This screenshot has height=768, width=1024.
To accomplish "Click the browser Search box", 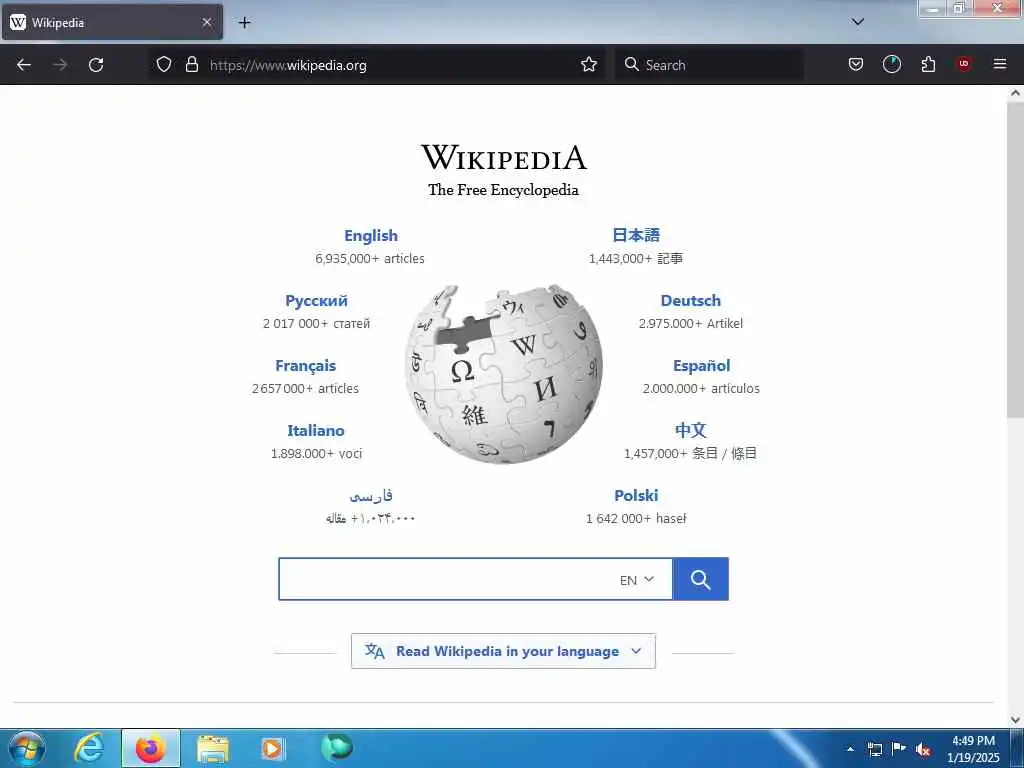I will [709, 65].
